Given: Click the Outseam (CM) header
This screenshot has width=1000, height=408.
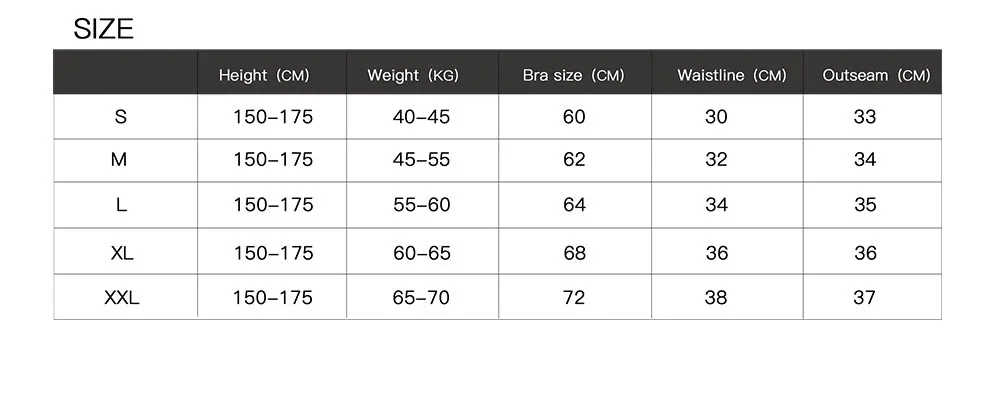Looking at the screenshot, I should [x=876, y=76].
